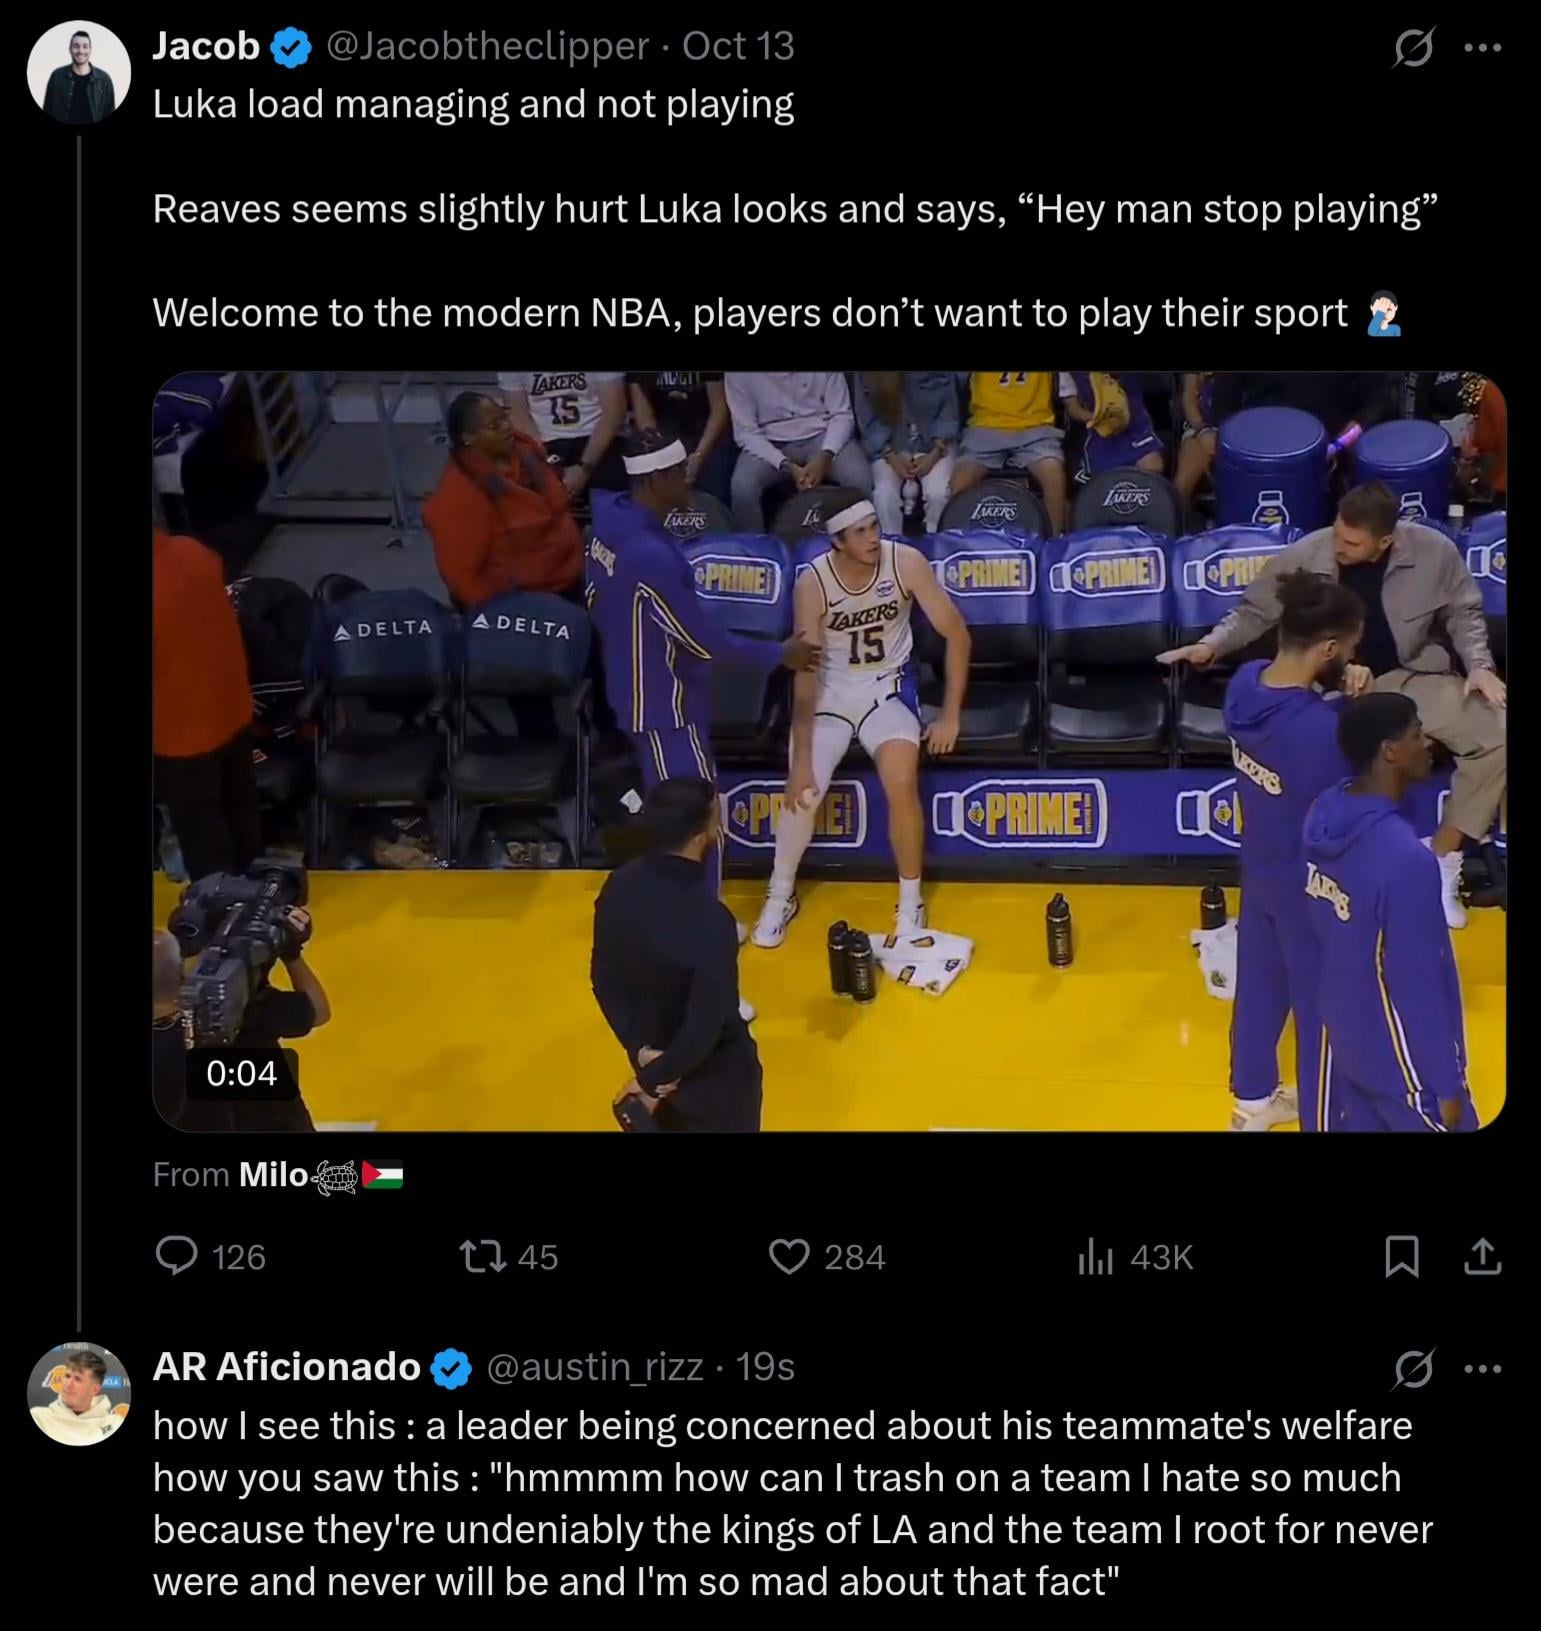This screenshot has width=1541, height=1631.
Task: View analytics showing 43K views
Action: coord(1095,1256)
